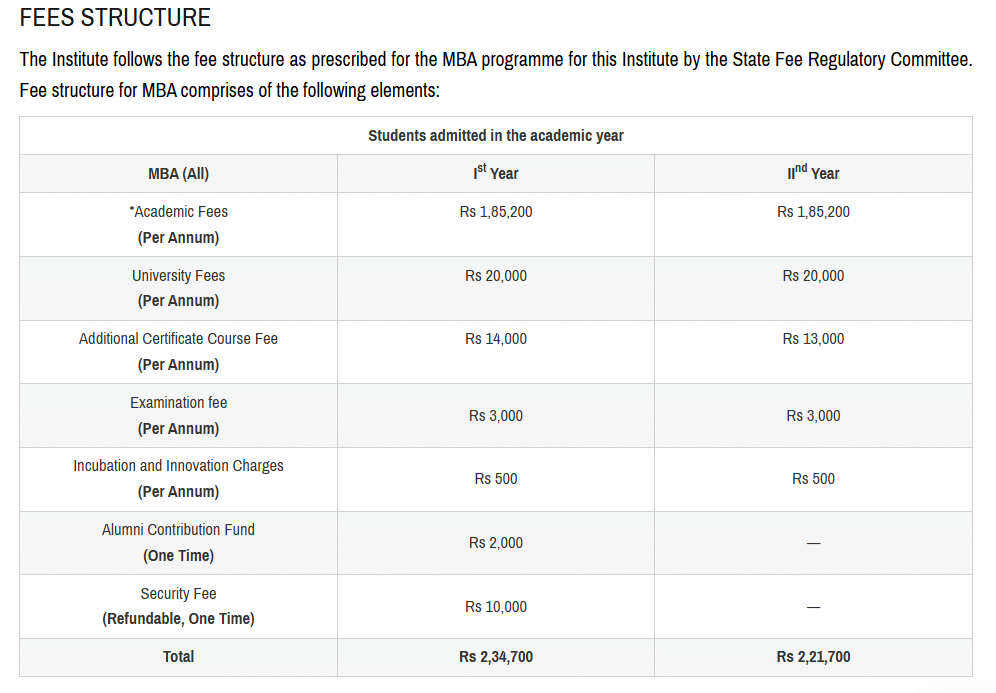This screenshot has width=996, height=693.
Task: Select second year university fee Rs 20,000
Action: (x=813, y=276)
